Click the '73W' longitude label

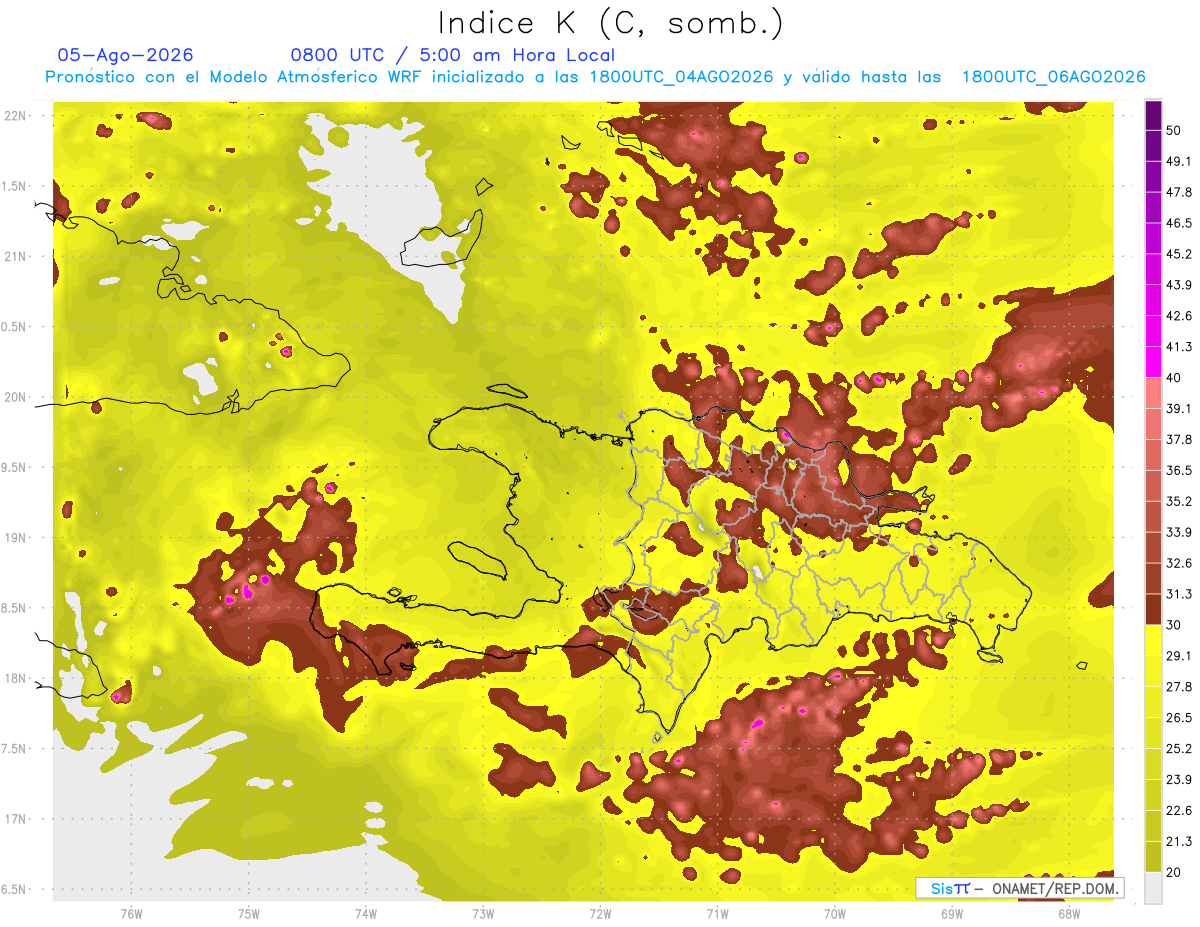[483, 913]
